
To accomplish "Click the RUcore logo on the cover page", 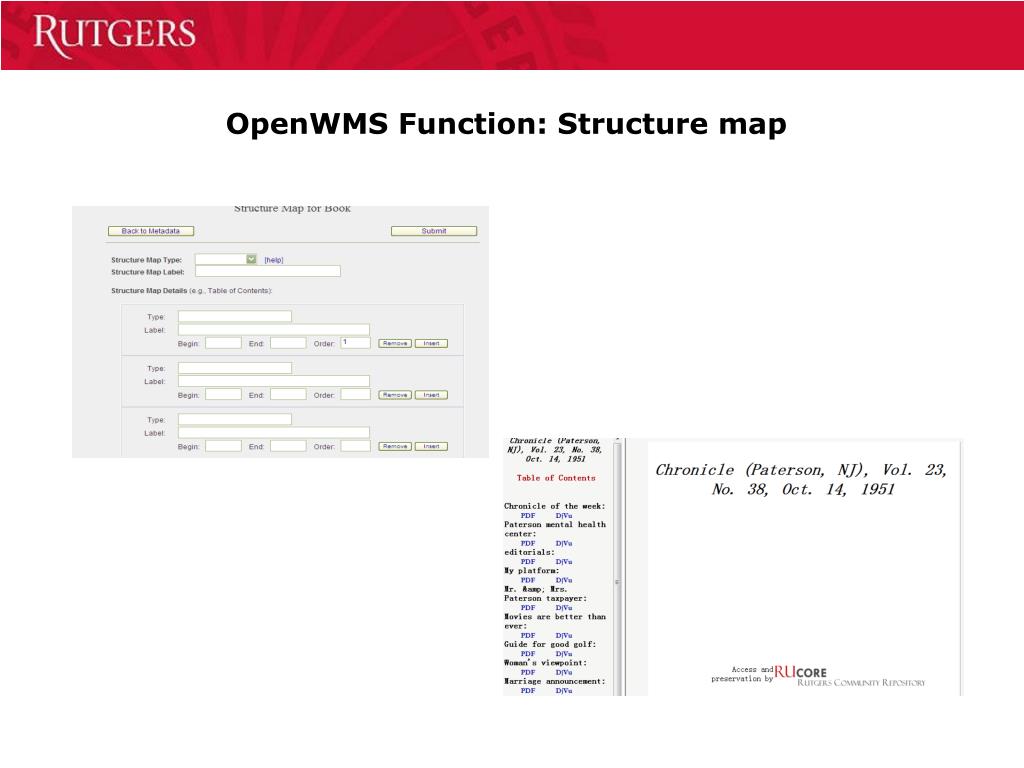I will click(800, 673).
